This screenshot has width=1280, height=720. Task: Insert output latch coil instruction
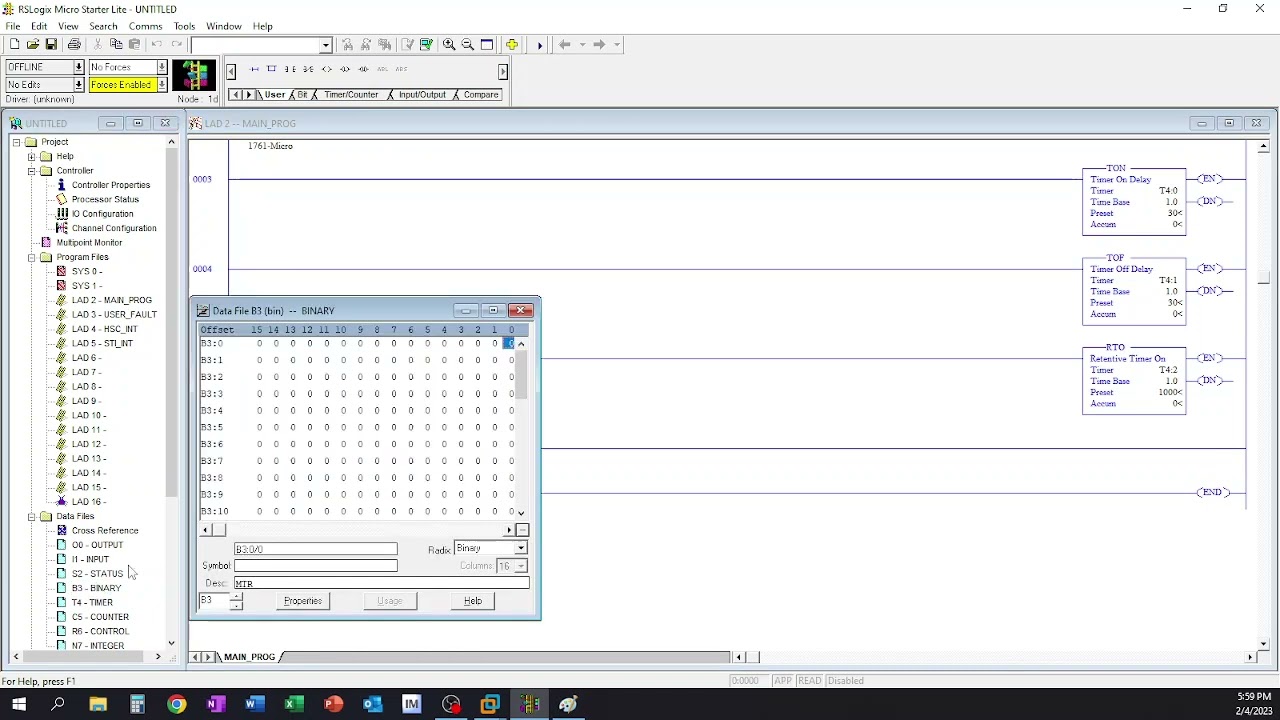345,69
